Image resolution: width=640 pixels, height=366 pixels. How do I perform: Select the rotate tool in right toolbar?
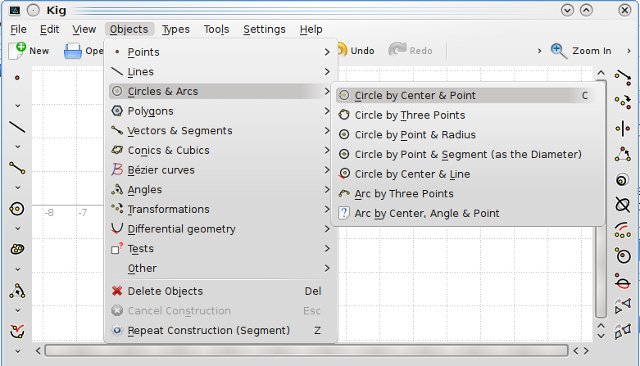pos(623,154)
